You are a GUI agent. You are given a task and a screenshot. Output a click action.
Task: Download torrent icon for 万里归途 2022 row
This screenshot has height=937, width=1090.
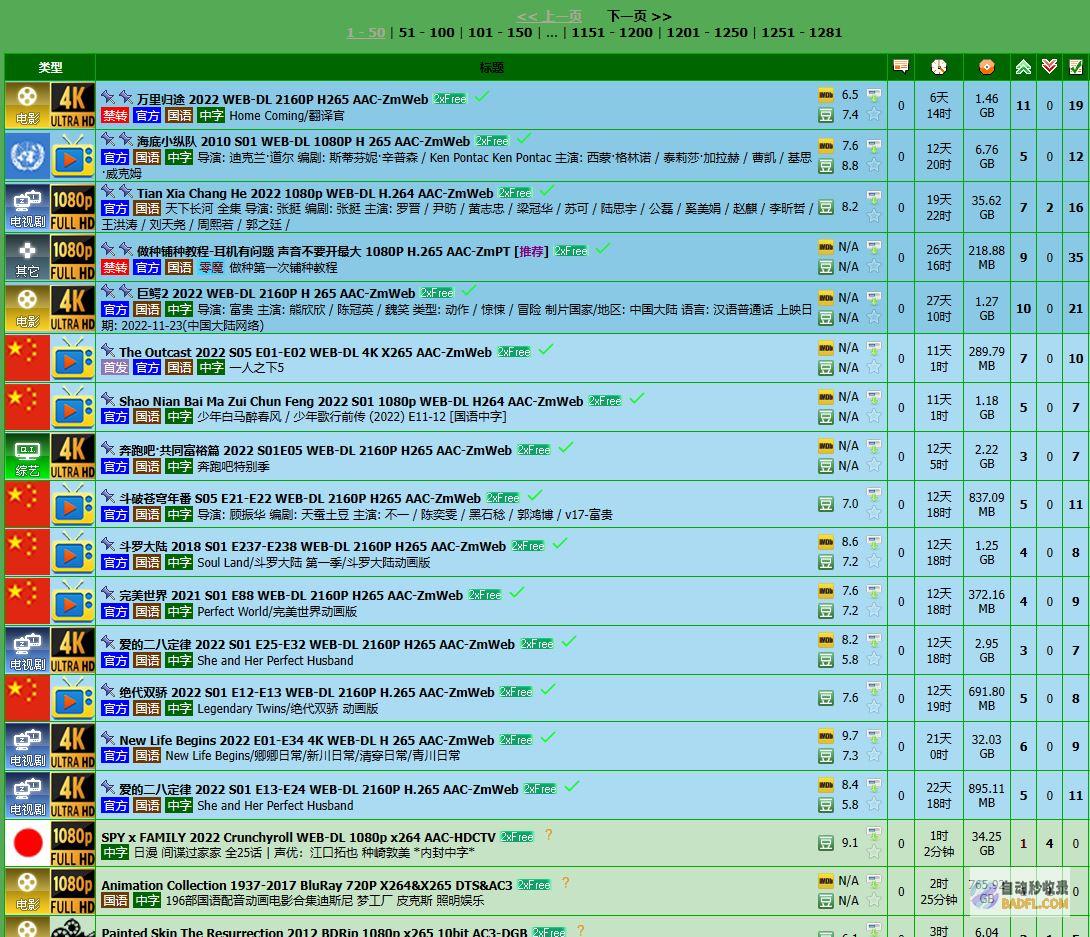(x=874, y=95)
